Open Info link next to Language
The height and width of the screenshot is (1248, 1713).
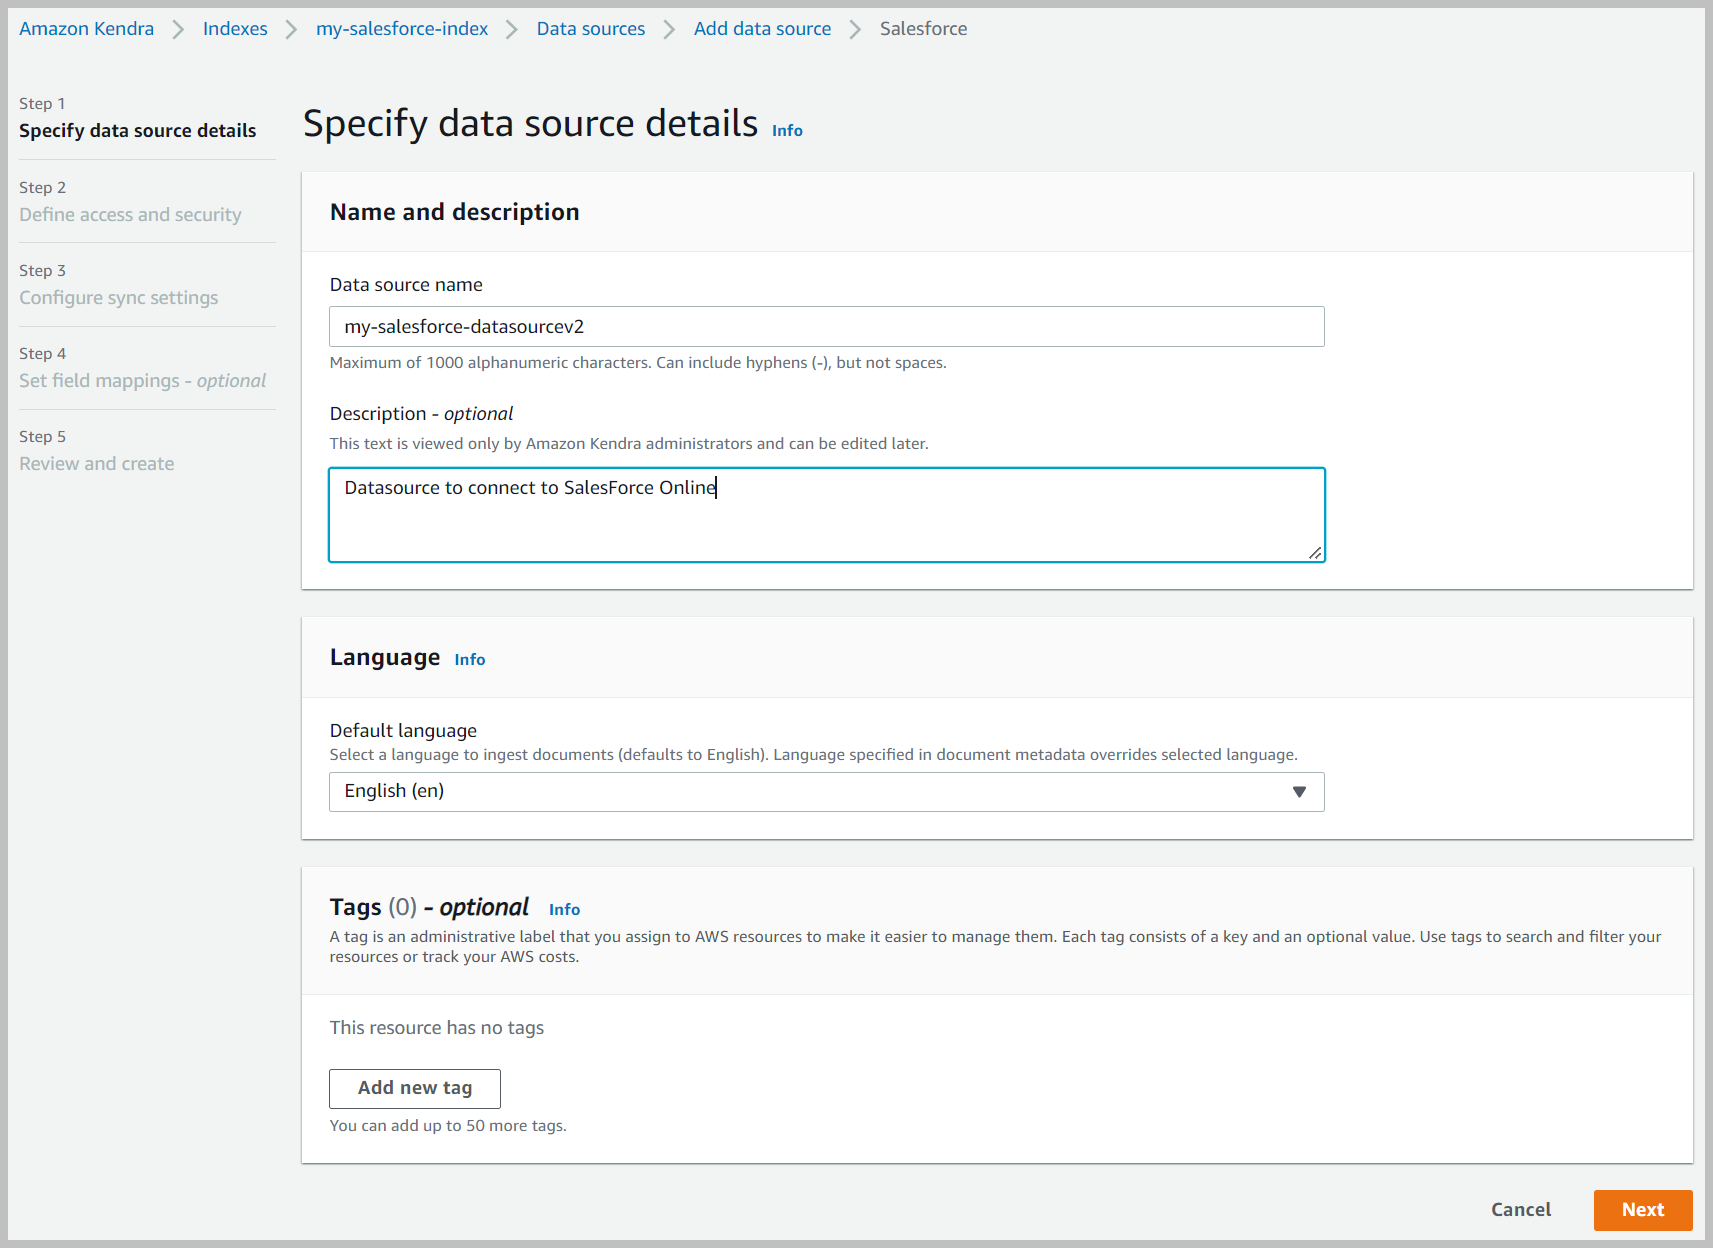click(470, 660)
